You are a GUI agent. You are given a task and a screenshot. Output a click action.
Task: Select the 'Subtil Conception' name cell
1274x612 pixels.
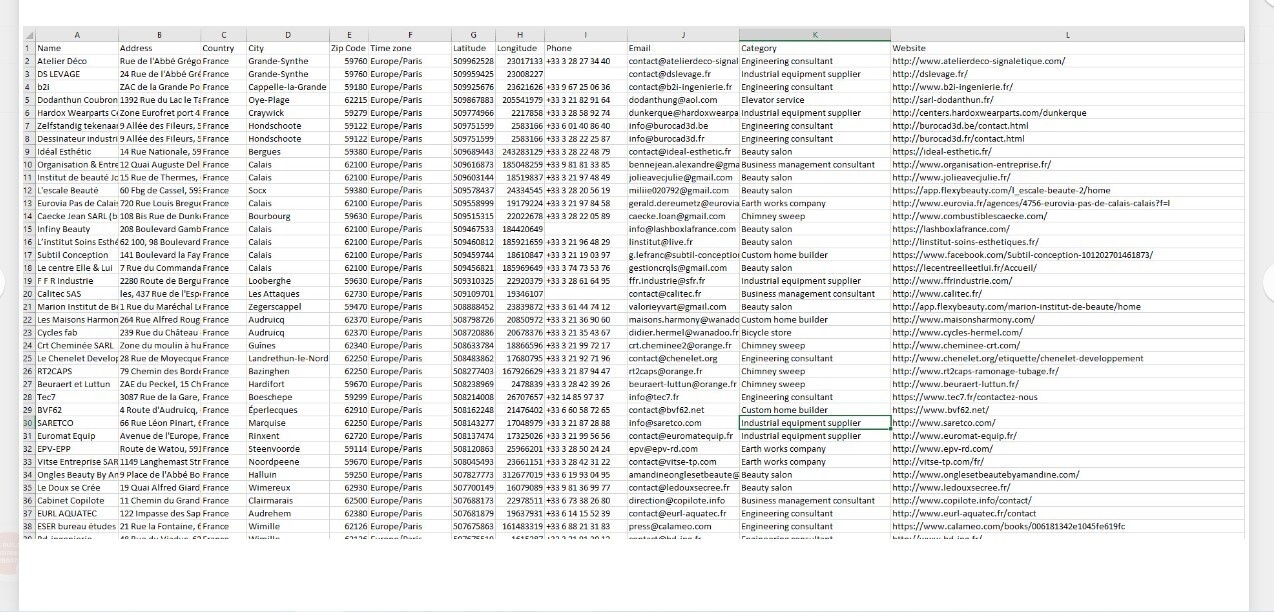[76, 255]
